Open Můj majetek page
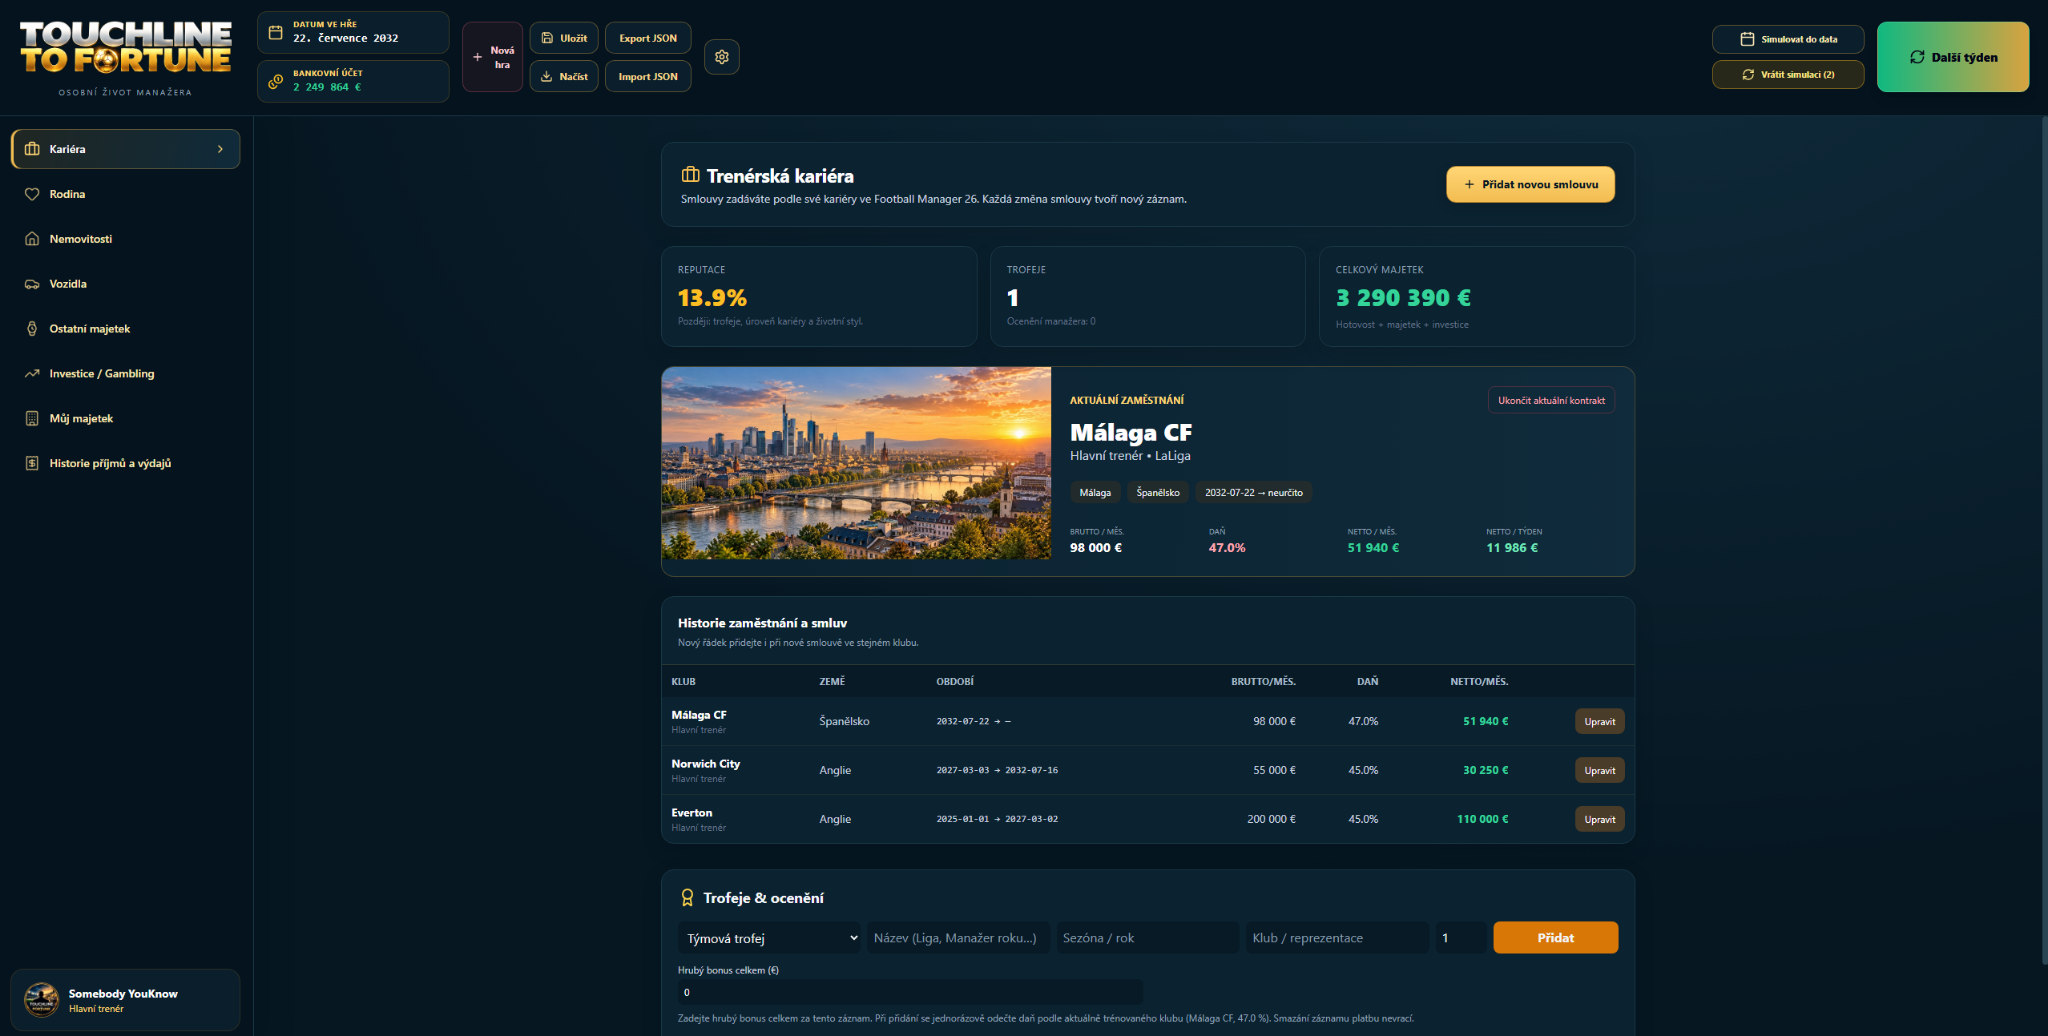 point(125,419)
